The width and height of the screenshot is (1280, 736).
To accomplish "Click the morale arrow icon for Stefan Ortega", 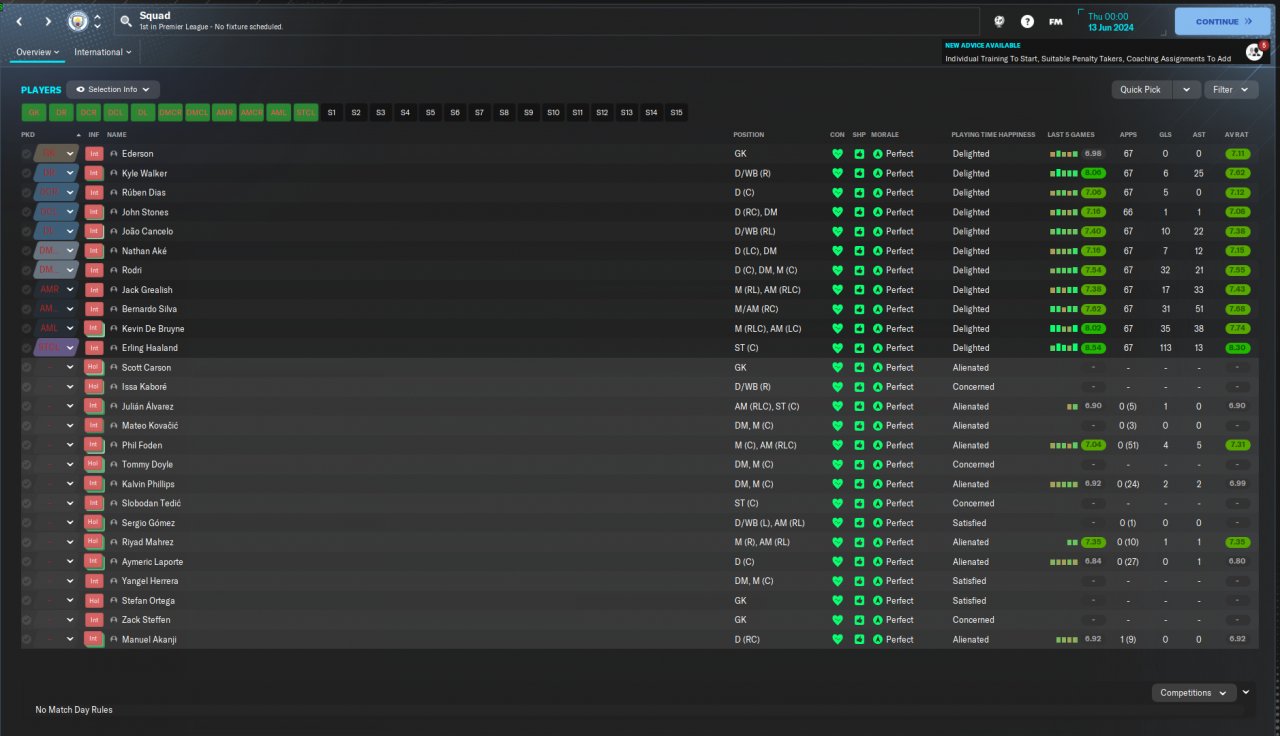I will pos(878,601).
